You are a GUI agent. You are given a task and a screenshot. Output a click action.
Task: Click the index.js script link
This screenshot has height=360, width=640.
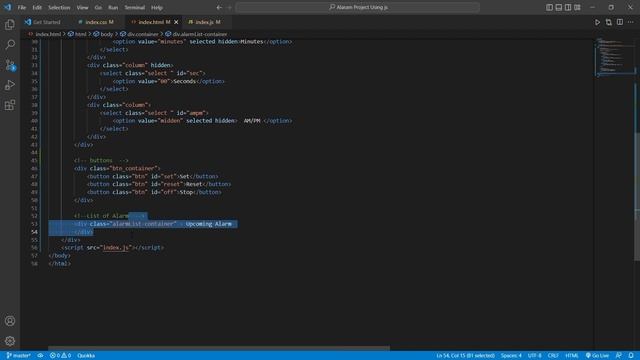click(116, 248)
